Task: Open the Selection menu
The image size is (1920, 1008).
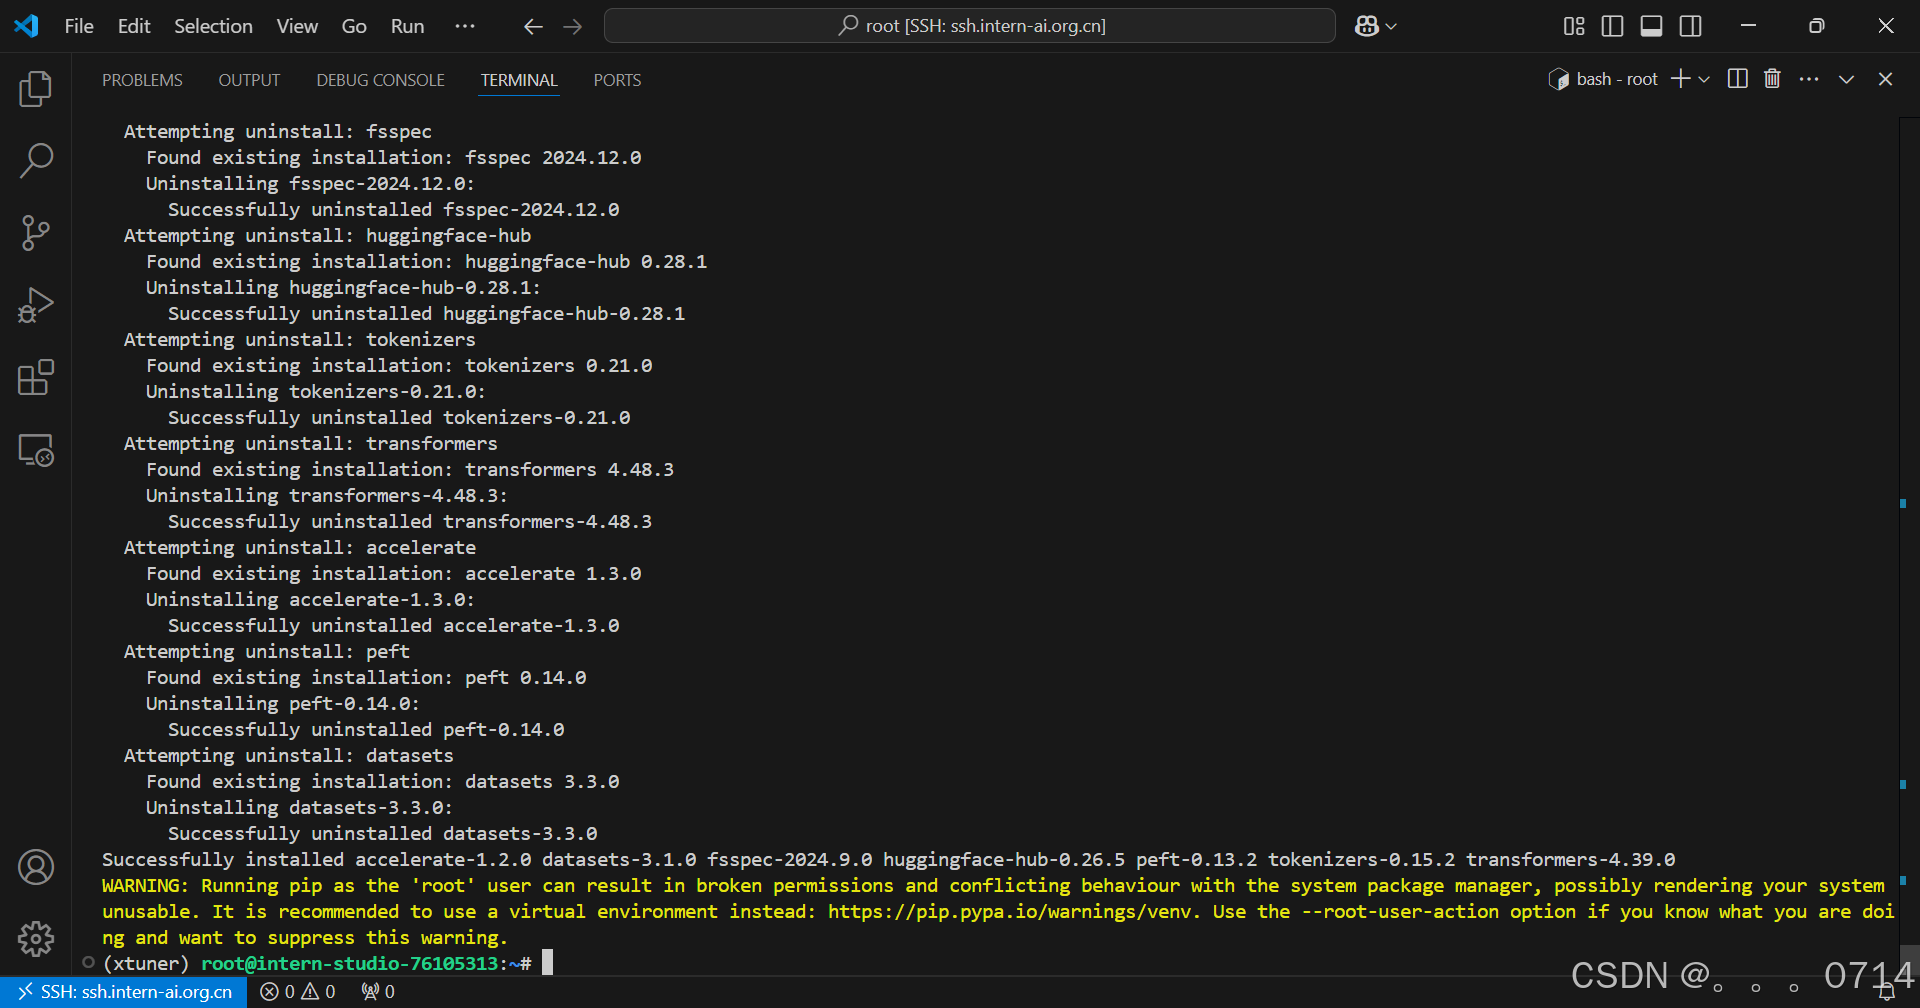Action: (x=213, y=26)
